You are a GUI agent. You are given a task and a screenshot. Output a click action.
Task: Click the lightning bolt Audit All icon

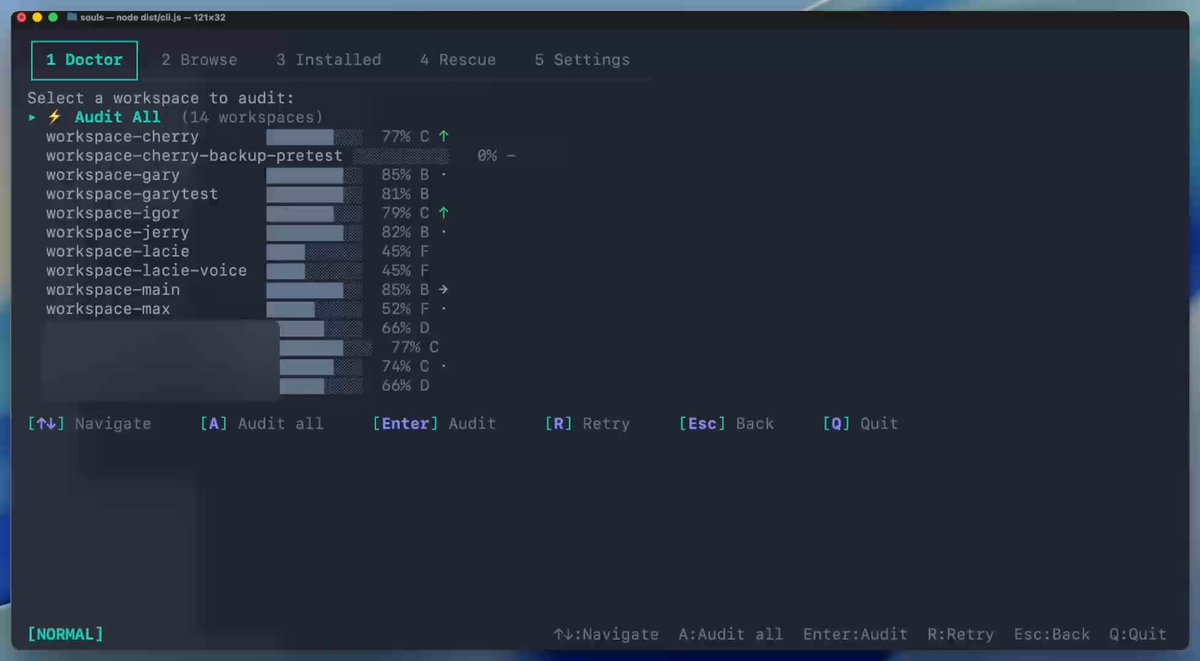pos(55,117)
